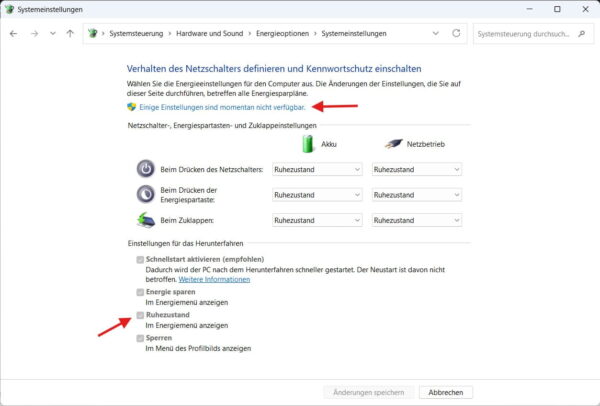Expand the address bar history dropdown
The width and height of the screenshot is (600, 406).
[x=435, y=33]
